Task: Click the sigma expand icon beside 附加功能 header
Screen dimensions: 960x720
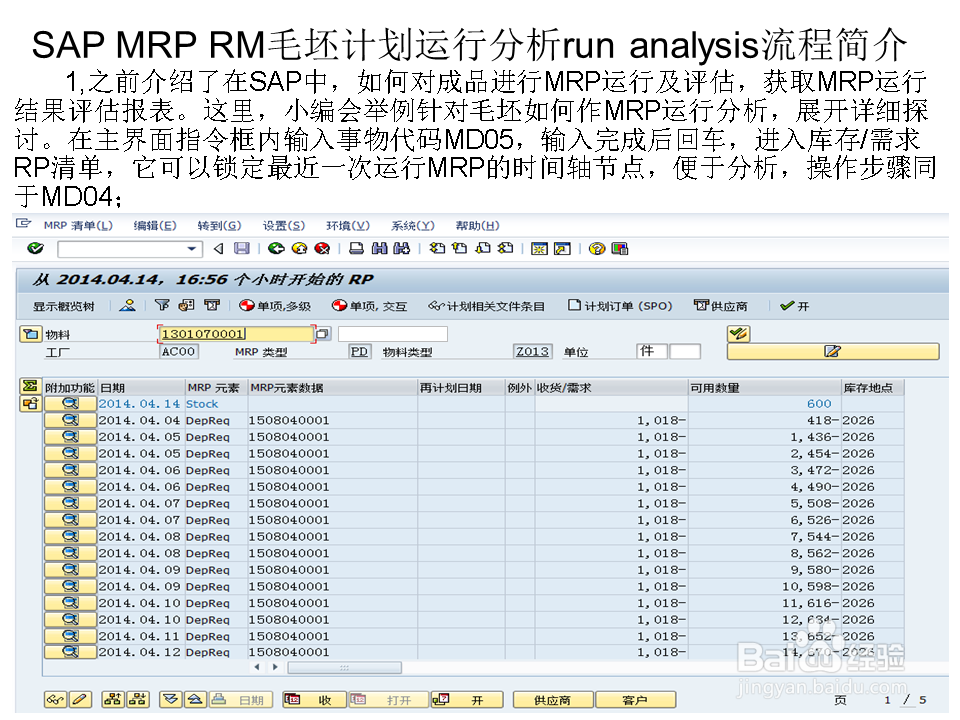Action: (x=29, y=386)
